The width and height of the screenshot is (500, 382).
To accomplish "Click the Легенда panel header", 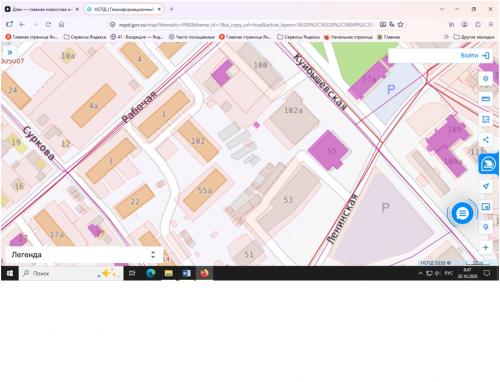I will pyautogui.click(x=83, y=255).
